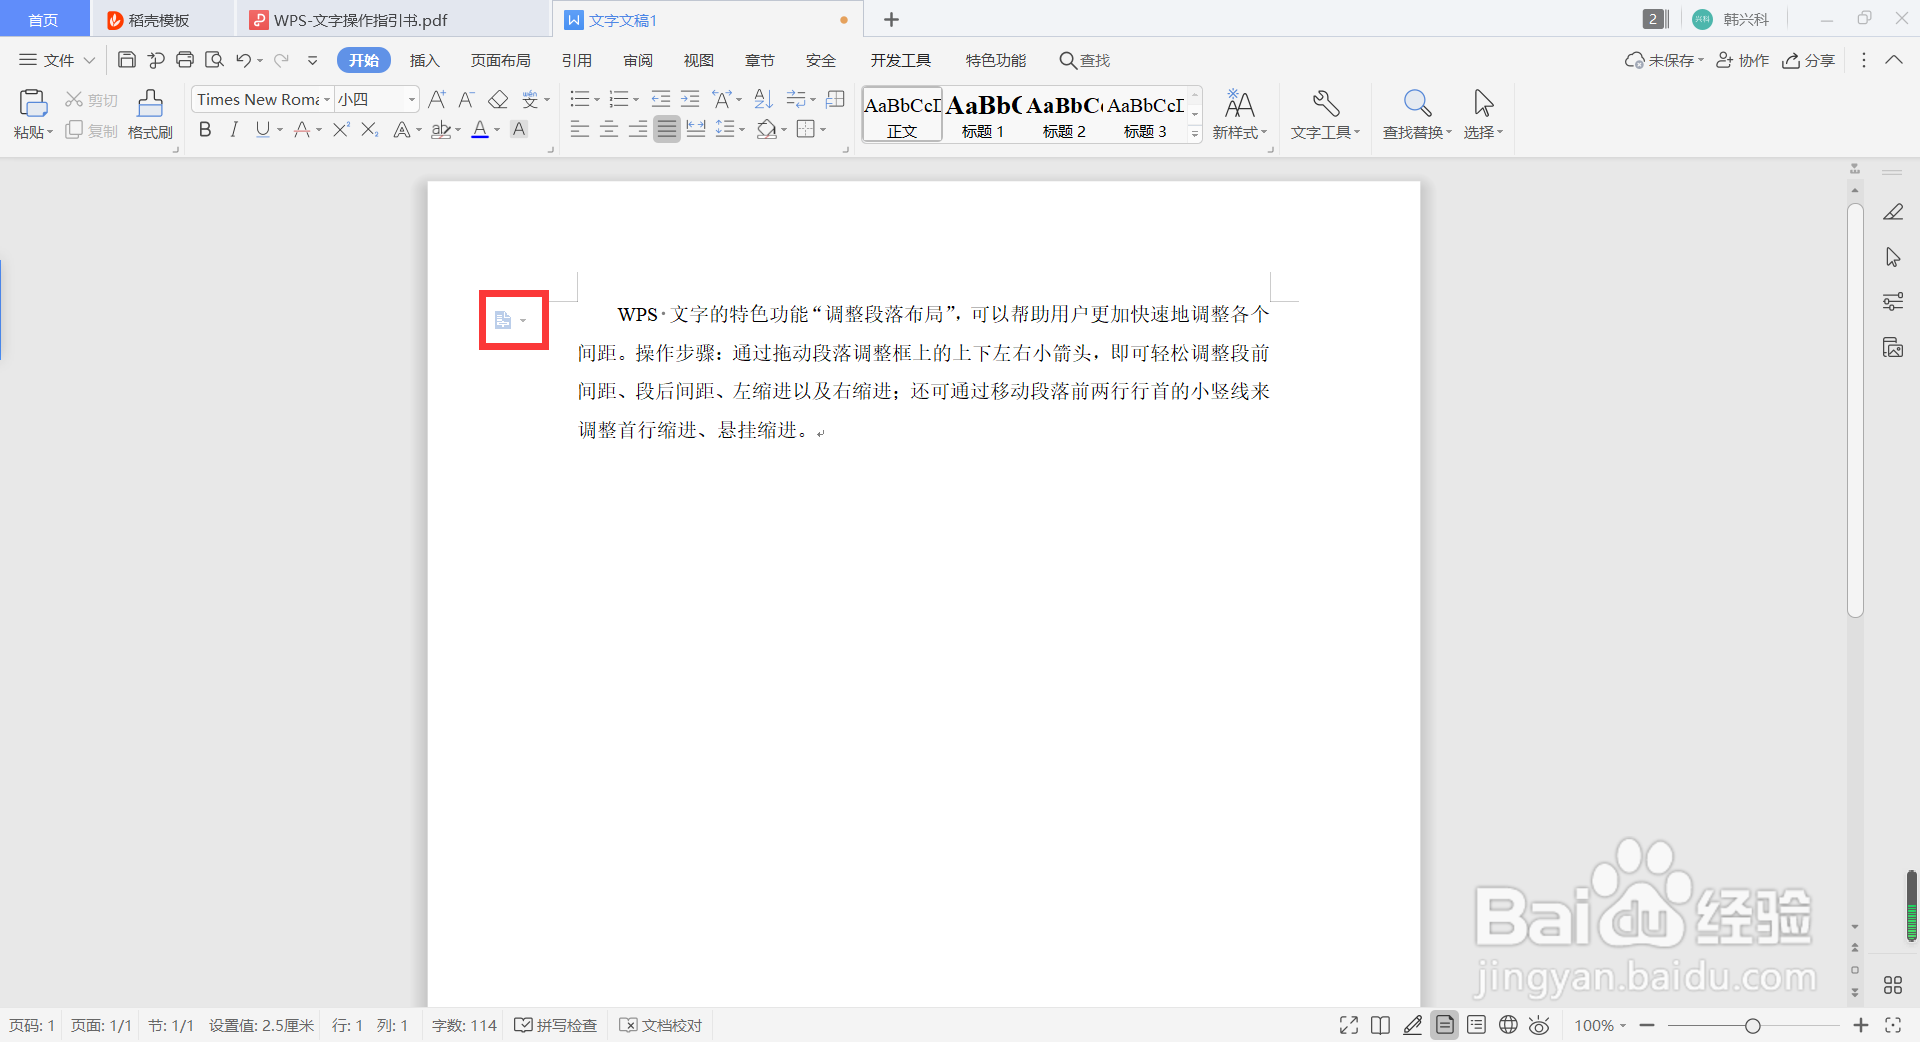Click the decrease indent icon
The image size is (1920, 1042).
661,99
